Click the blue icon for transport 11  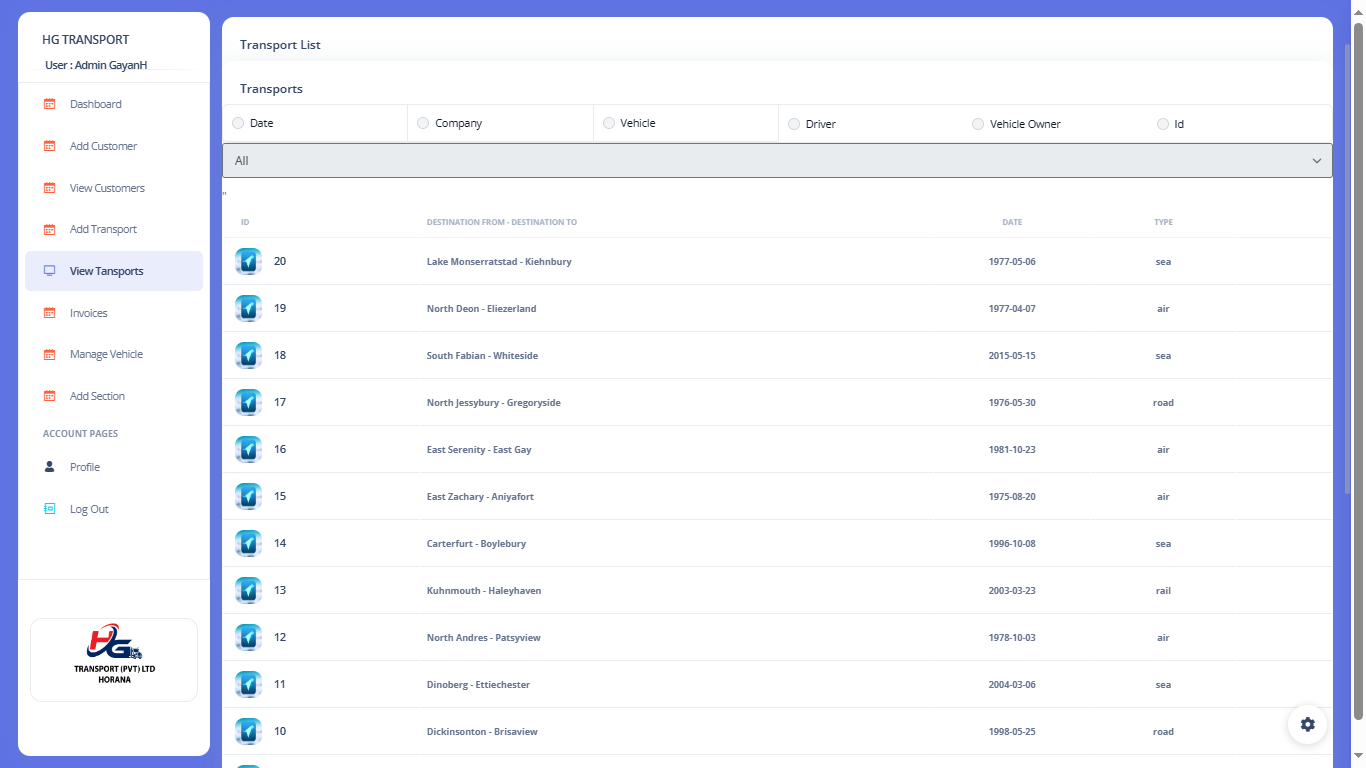click(x=248, y=685)
